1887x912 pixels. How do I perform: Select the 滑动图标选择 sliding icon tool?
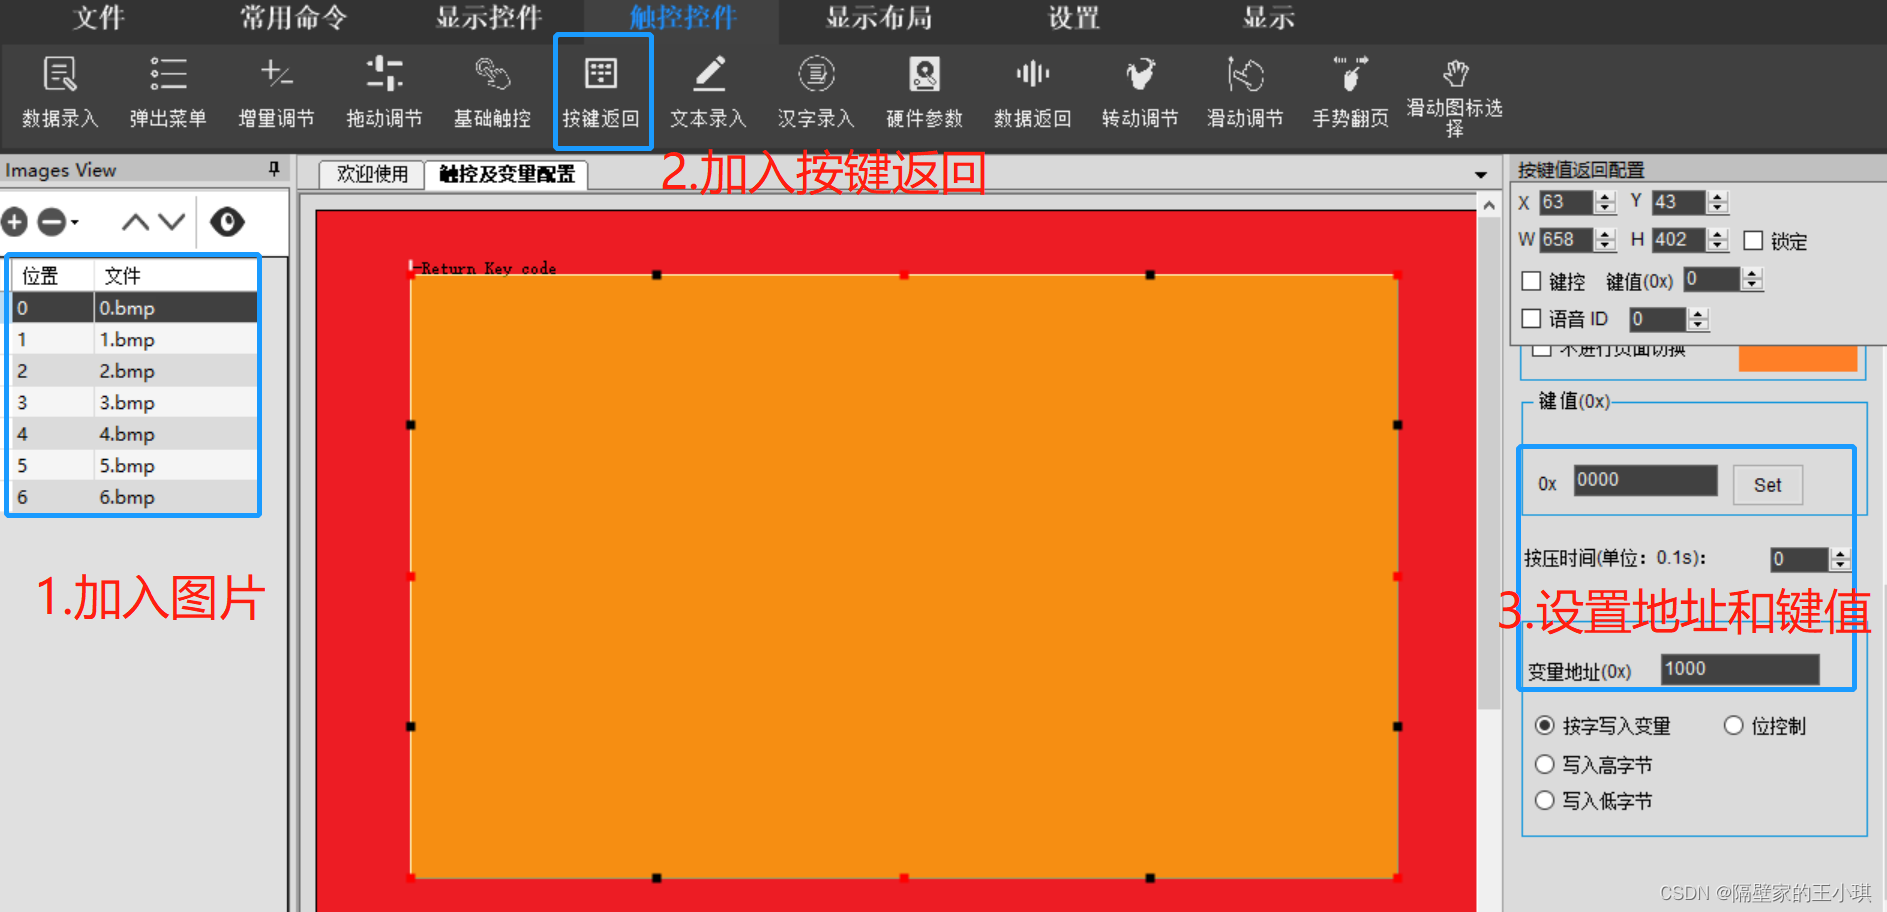click(1455, 97)
